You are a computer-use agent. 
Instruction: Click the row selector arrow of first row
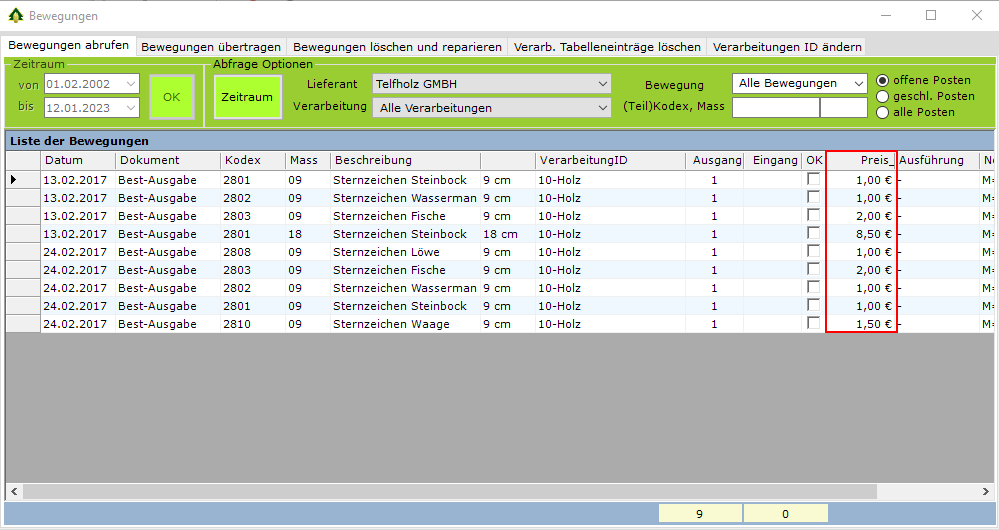coord(13,180)
